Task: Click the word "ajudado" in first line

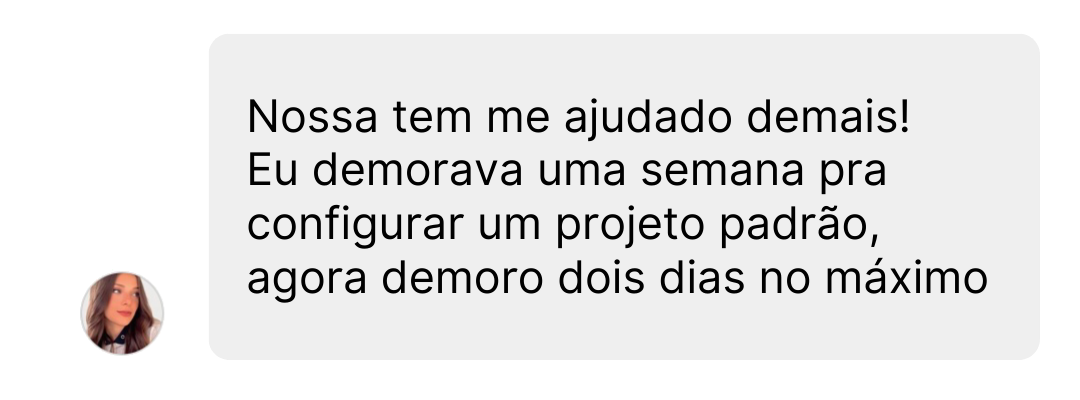Action: [647, 119]
